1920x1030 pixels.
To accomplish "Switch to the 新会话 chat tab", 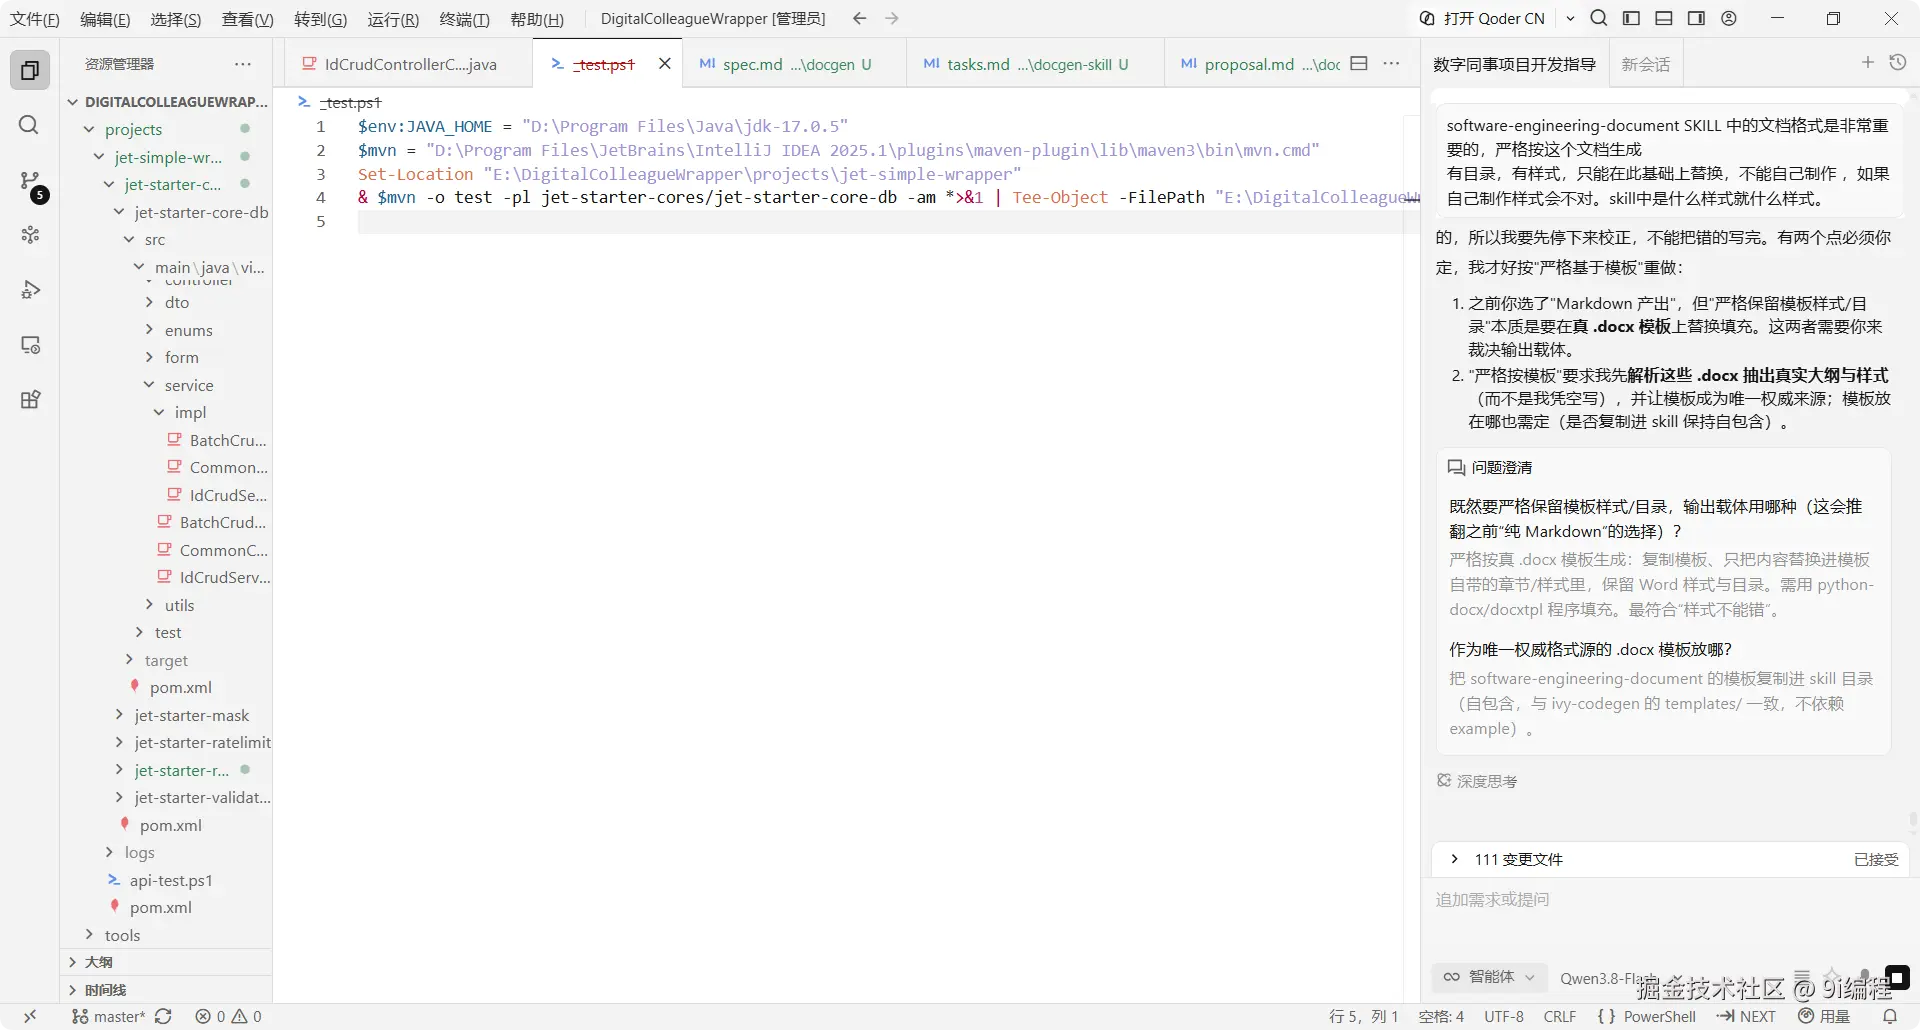I will click(1645, 64).
